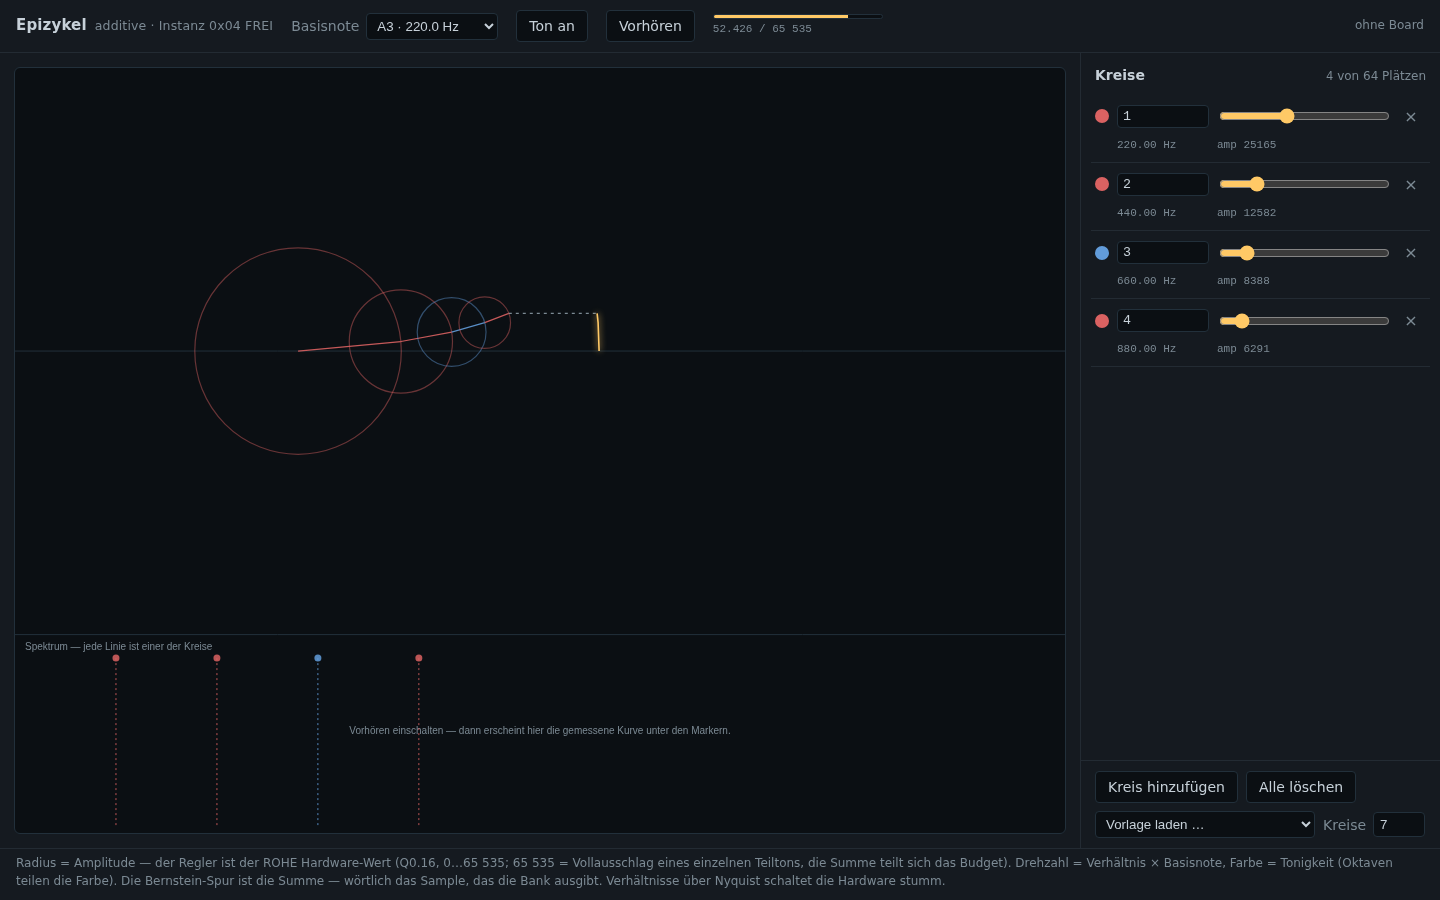Open the Basisnote A3 · 220.0 Hz dropdown
Viewport: 1440px width, 900px height.
click(x=432, y=26)
